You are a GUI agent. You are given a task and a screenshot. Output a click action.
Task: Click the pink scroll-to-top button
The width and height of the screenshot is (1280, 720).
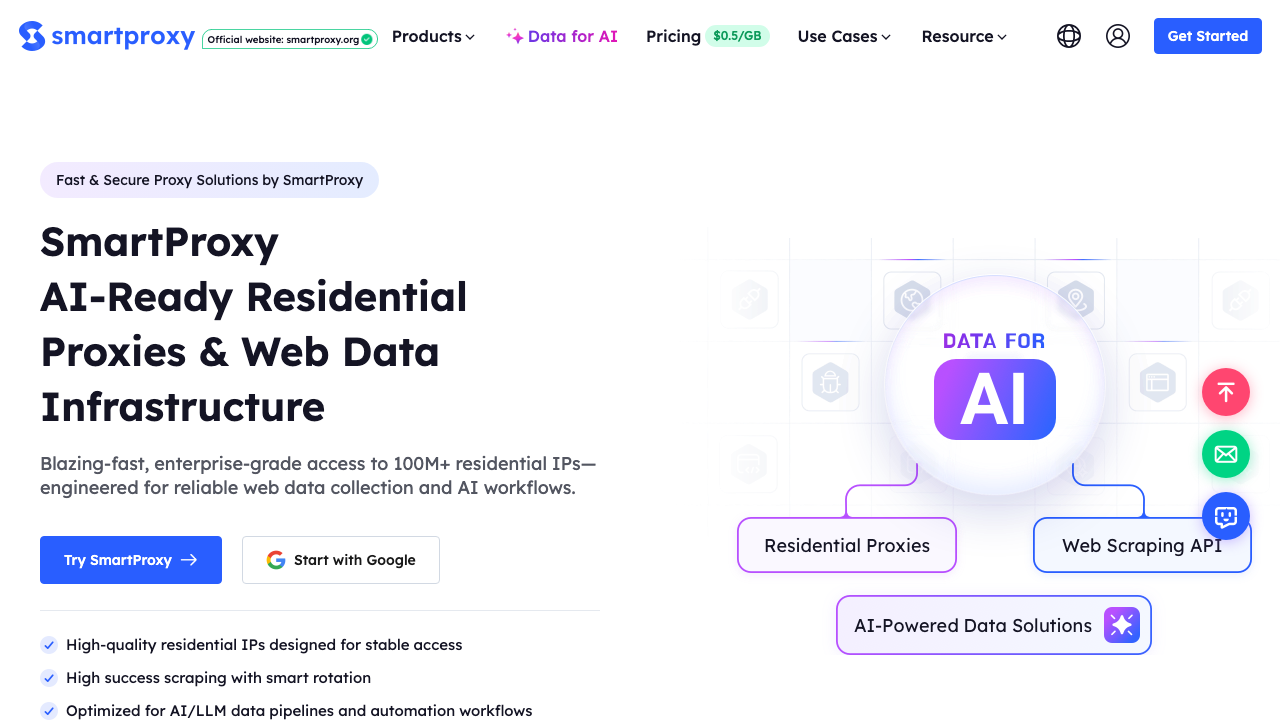[1226, 392]
